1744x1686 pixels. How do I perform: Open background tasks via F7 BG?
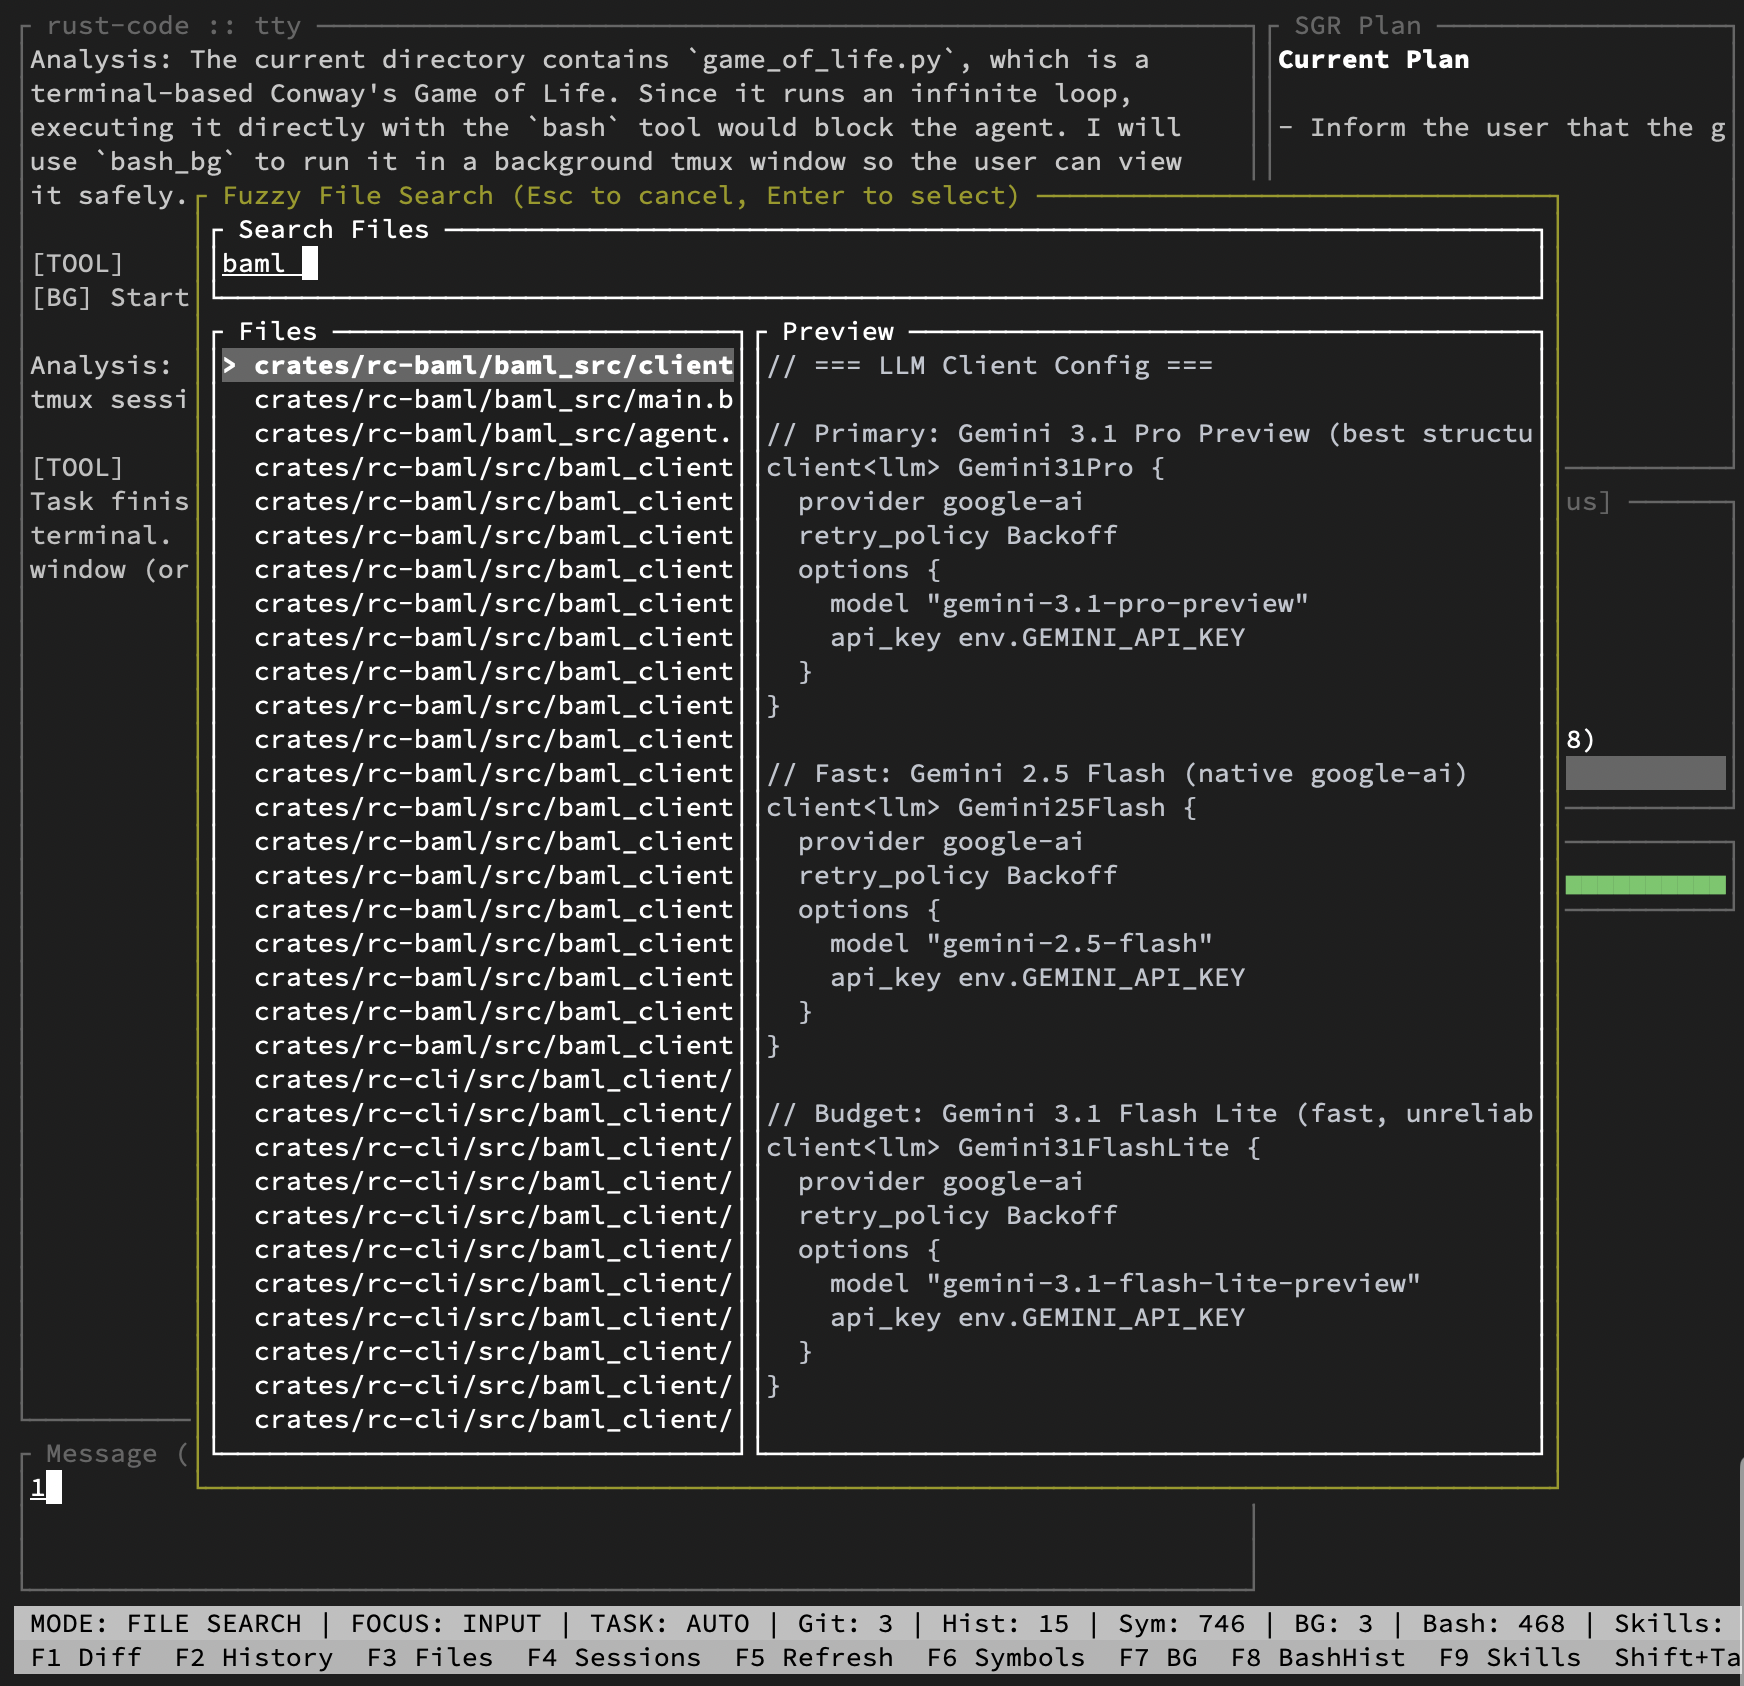click(1158, 1658)
